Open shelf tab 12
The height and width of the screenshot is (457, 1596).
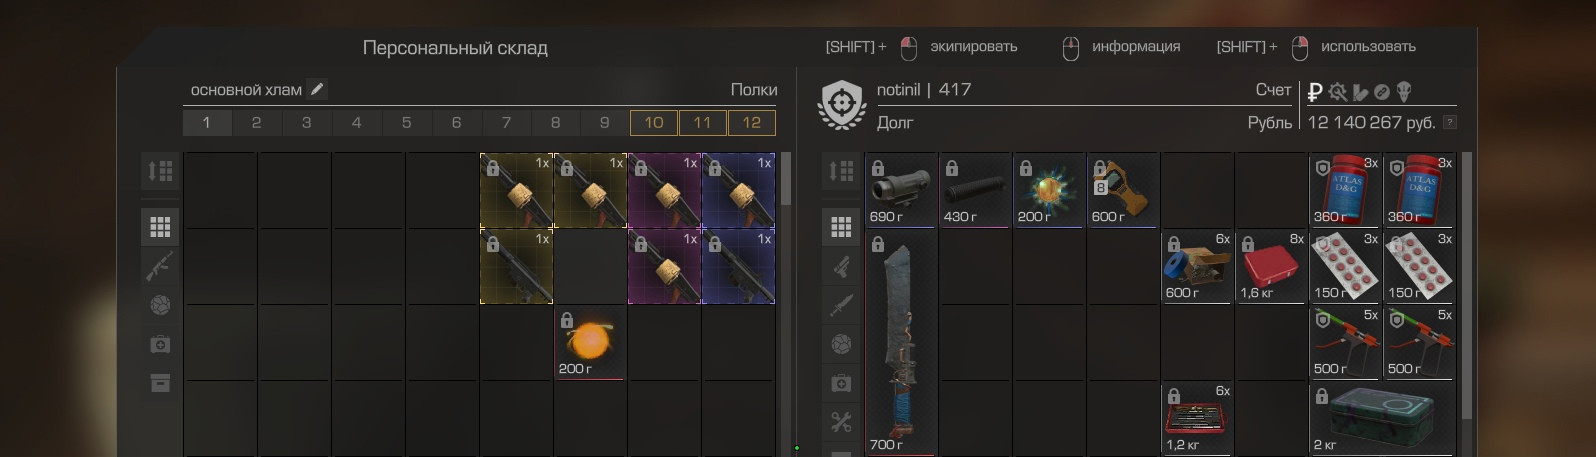pyautogui.click(x=752, y=122)
